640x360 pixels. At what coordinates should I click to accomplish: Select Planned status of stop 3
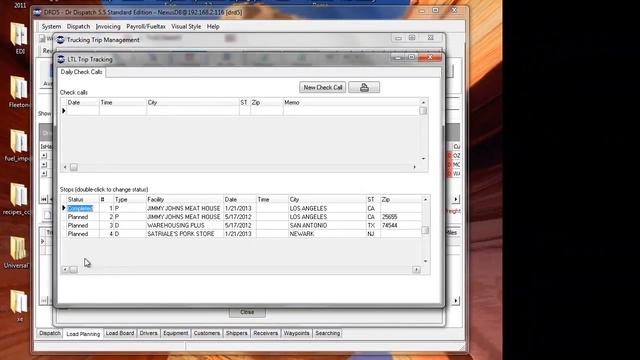pos(83,226)
